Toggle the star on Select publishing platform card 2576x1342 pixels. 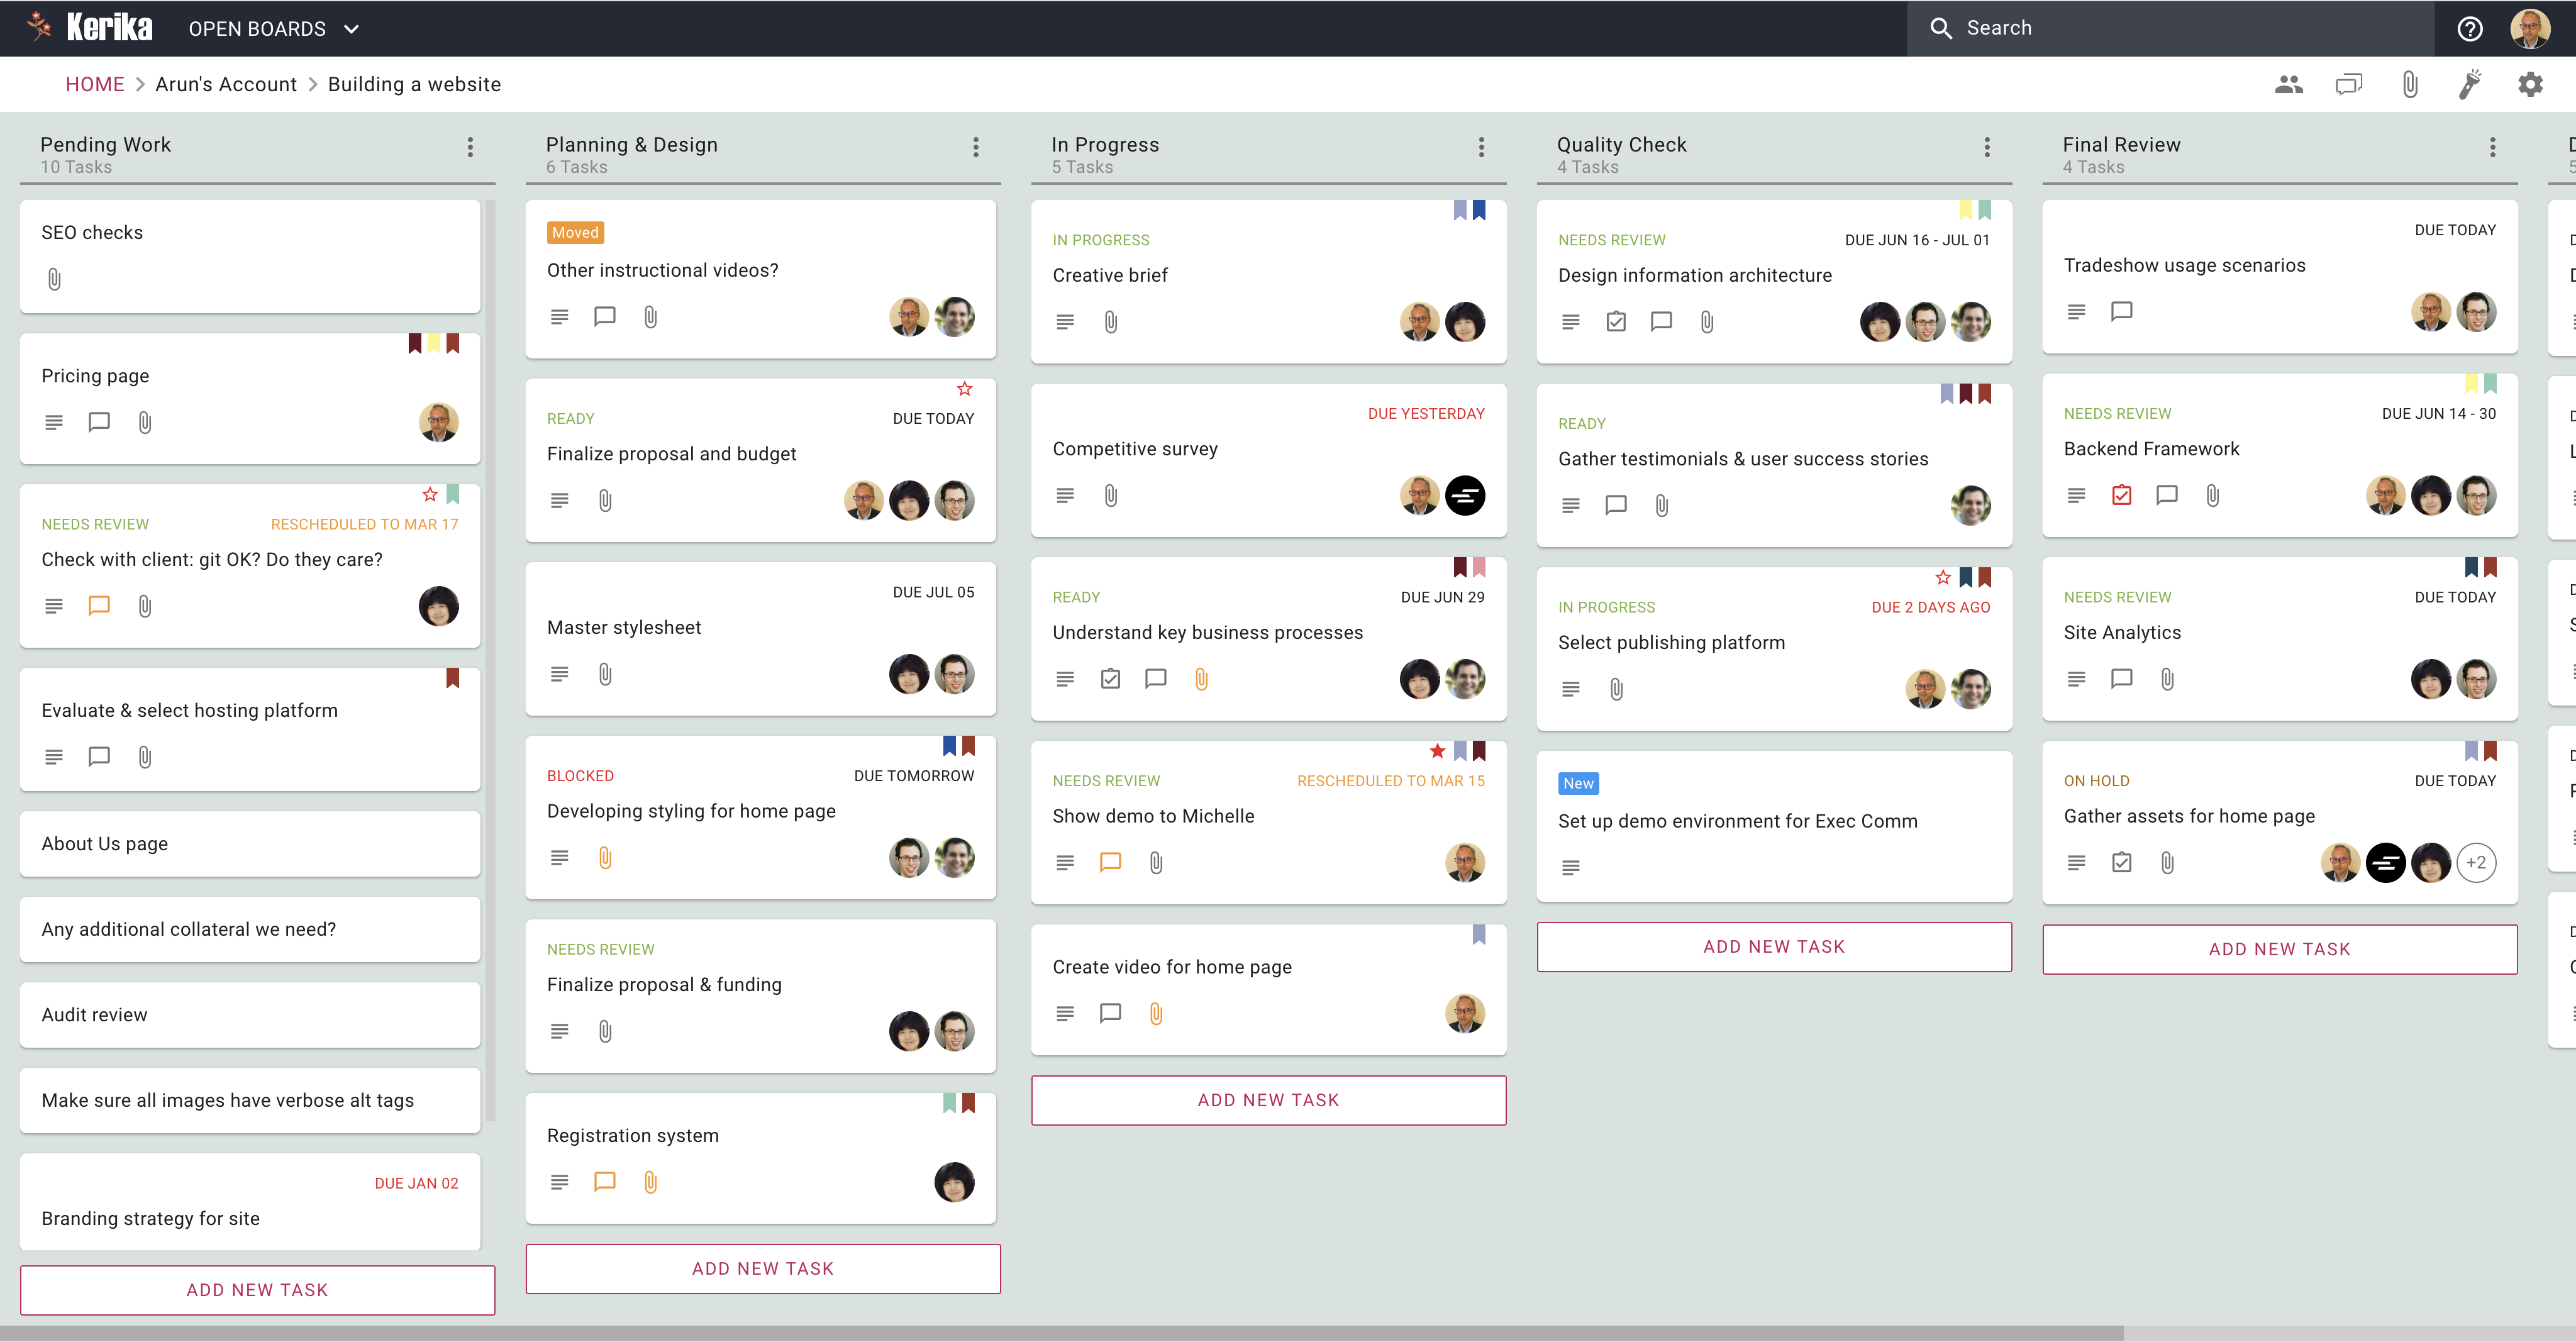[1943, 577]
